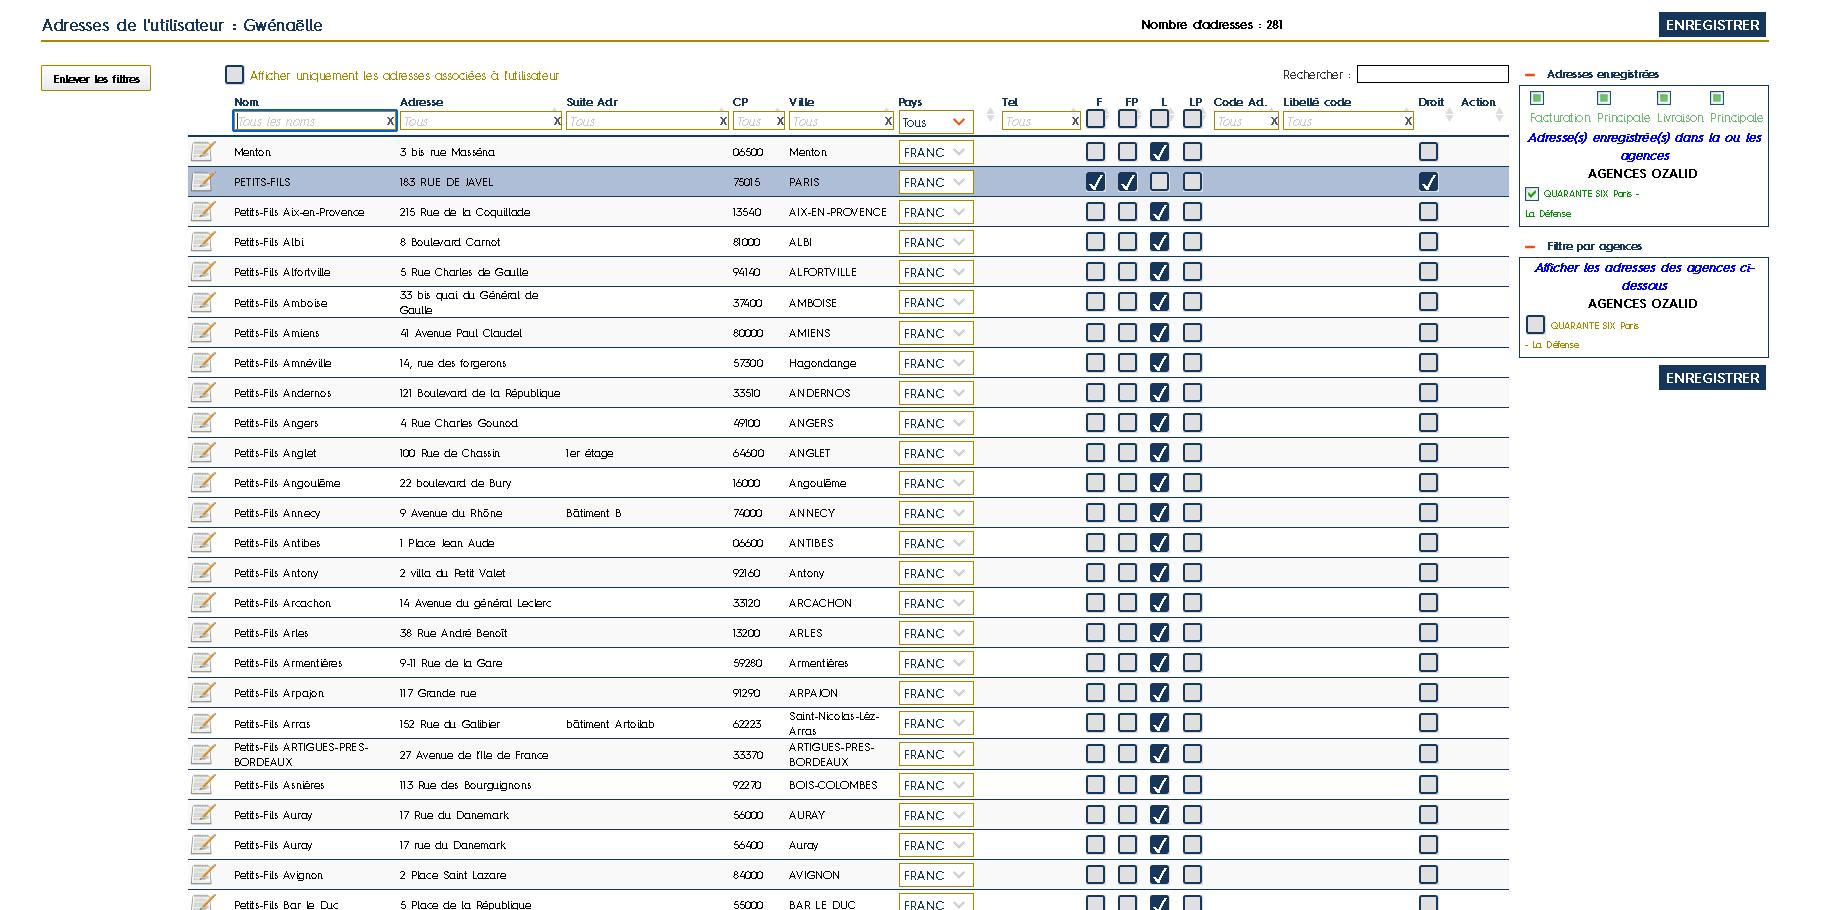Click edit icon for Petits-Fils Amiens

(203, 332)
